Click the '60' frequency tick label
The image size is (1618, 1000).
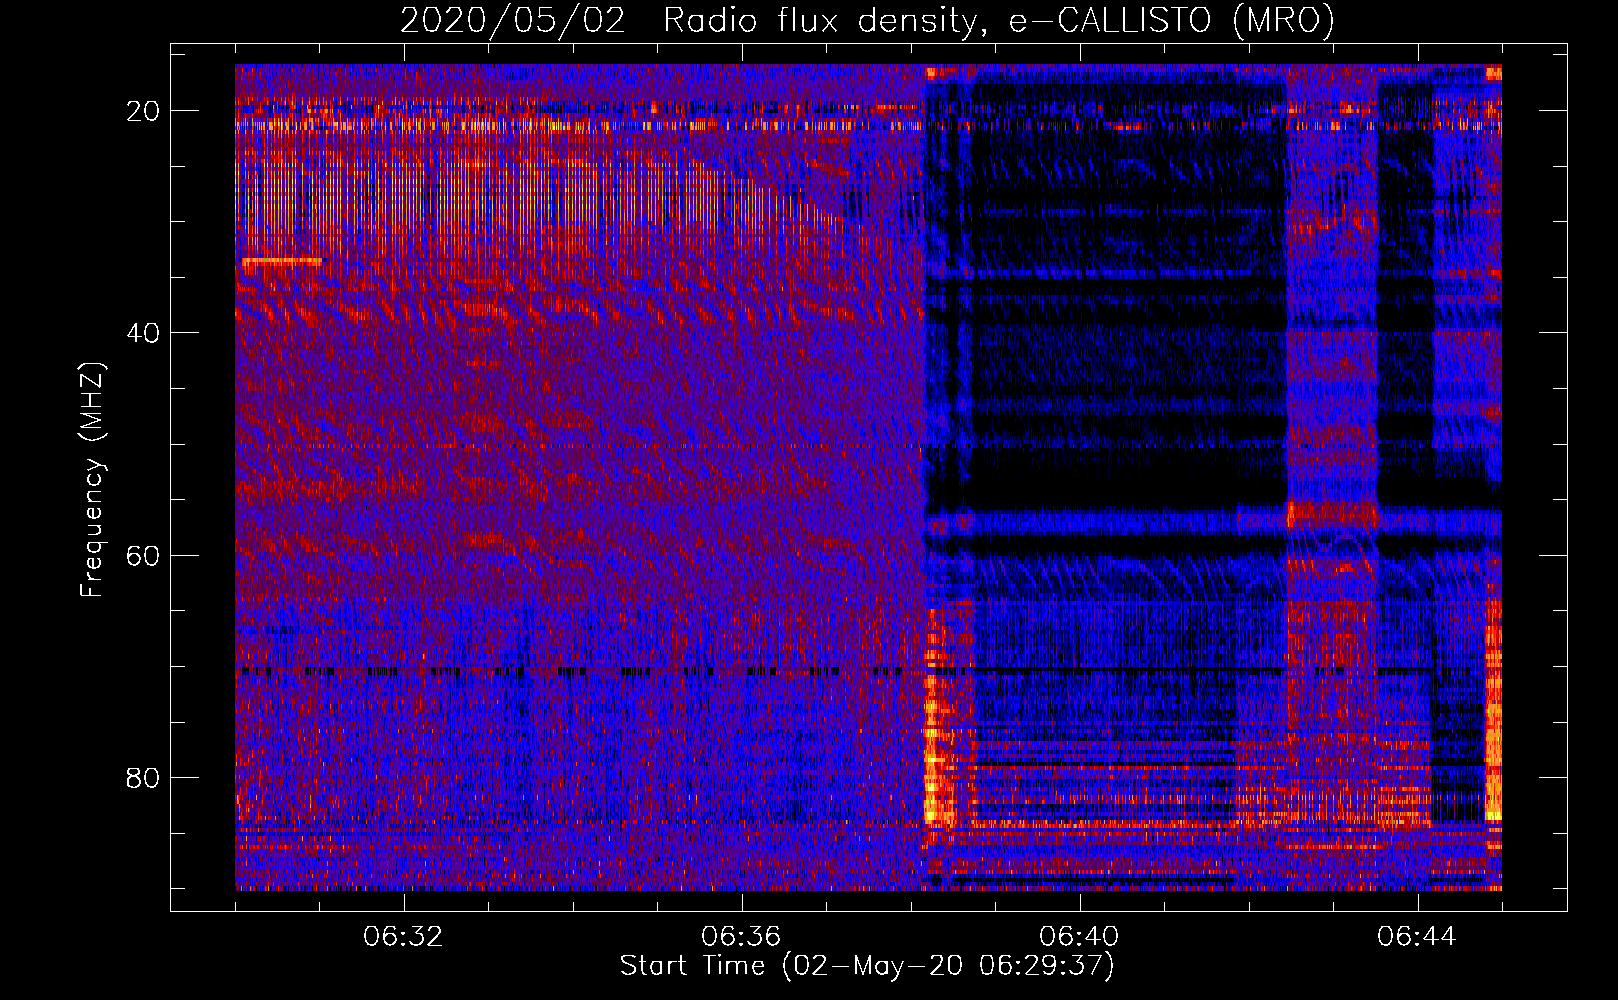pos(144,555)
